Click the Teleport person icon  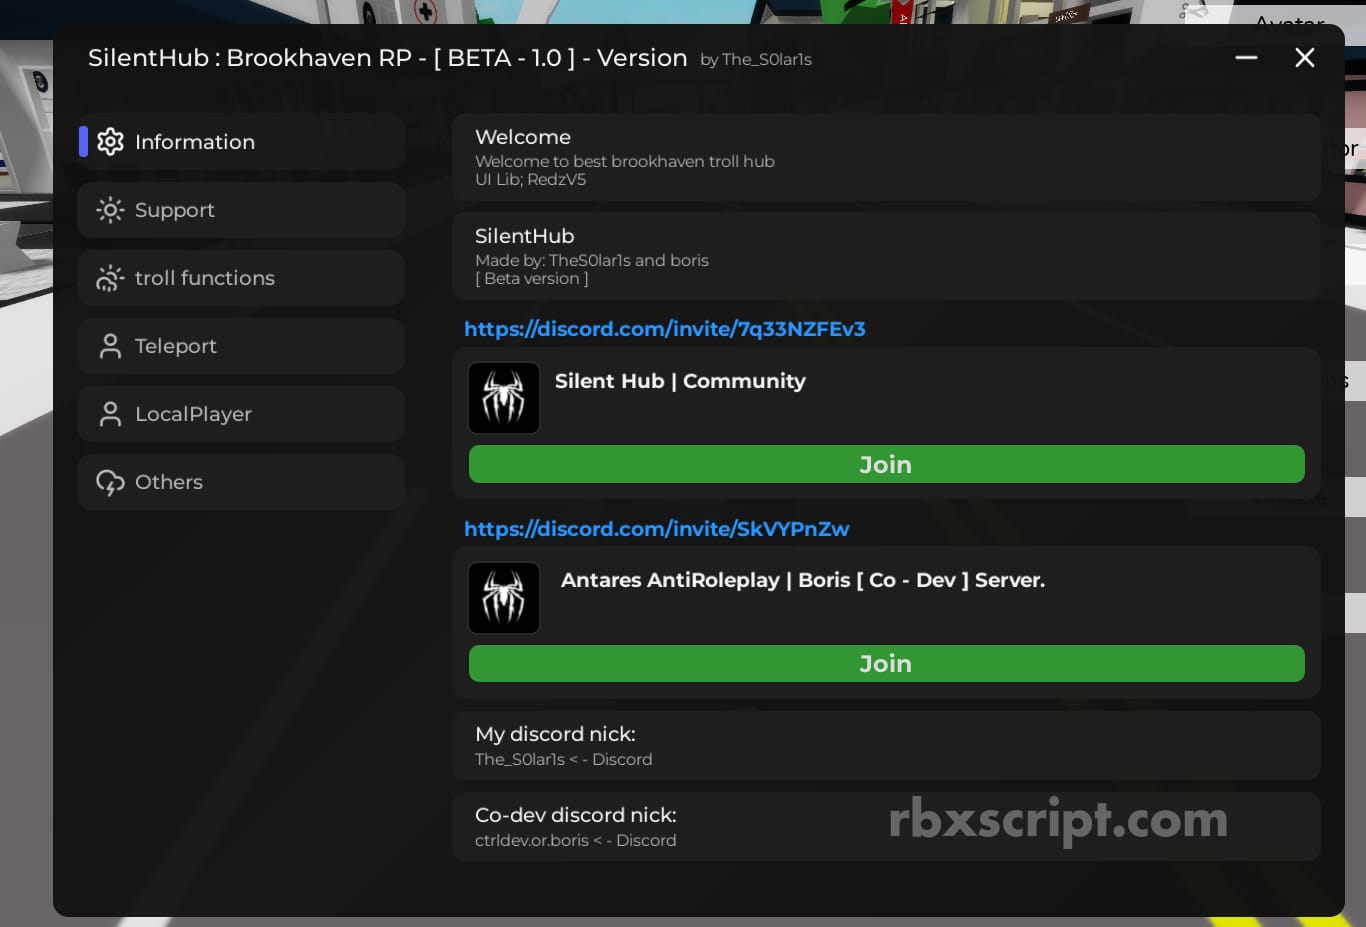coord(110,346)
